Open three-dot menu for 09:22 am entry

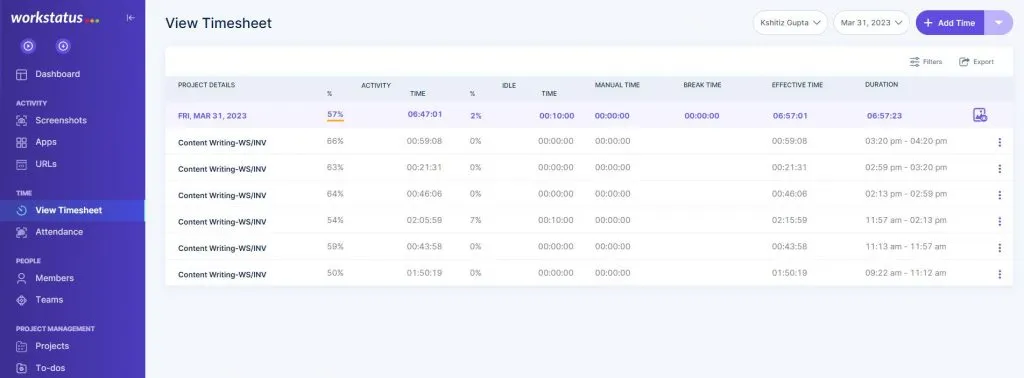tap(999, 274)
